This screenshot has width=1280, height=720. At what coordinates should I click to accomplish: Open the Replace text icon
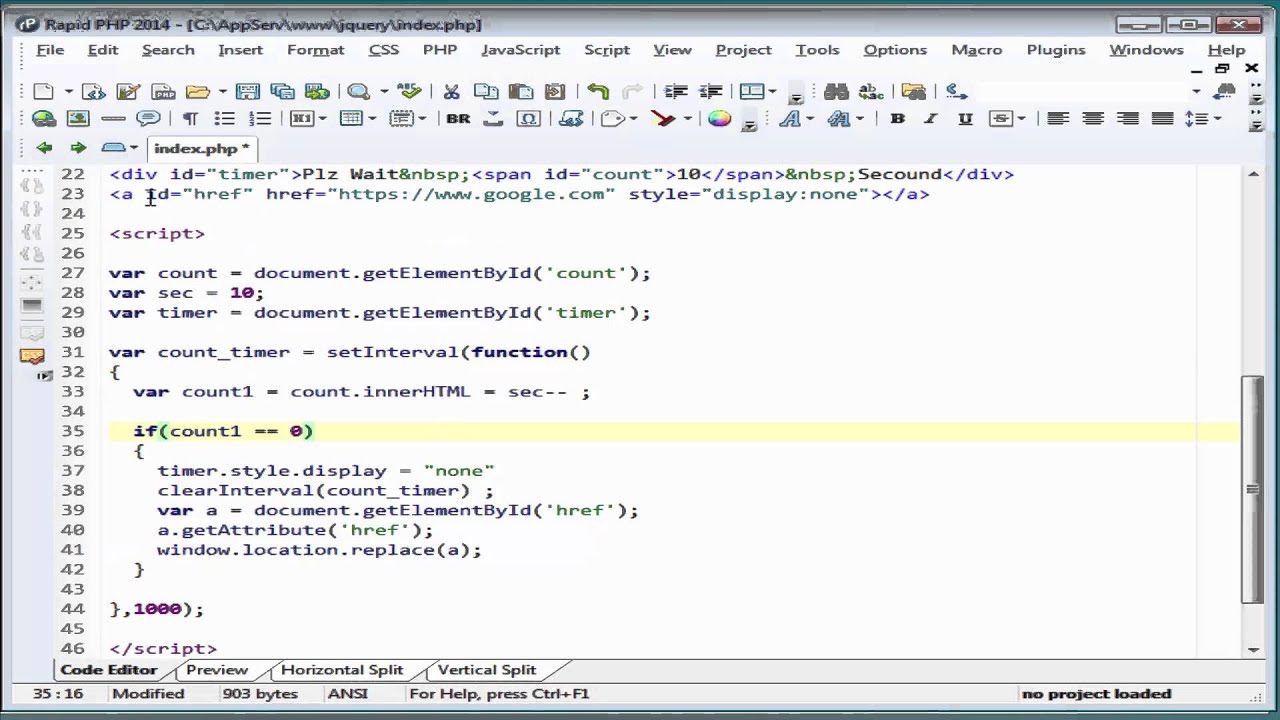point(871,92)
